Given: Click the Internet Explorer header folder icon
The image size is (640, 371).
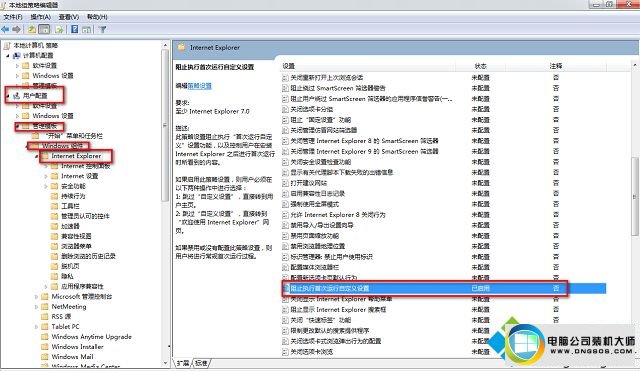Looking at the screenshot, I should 182,47.
